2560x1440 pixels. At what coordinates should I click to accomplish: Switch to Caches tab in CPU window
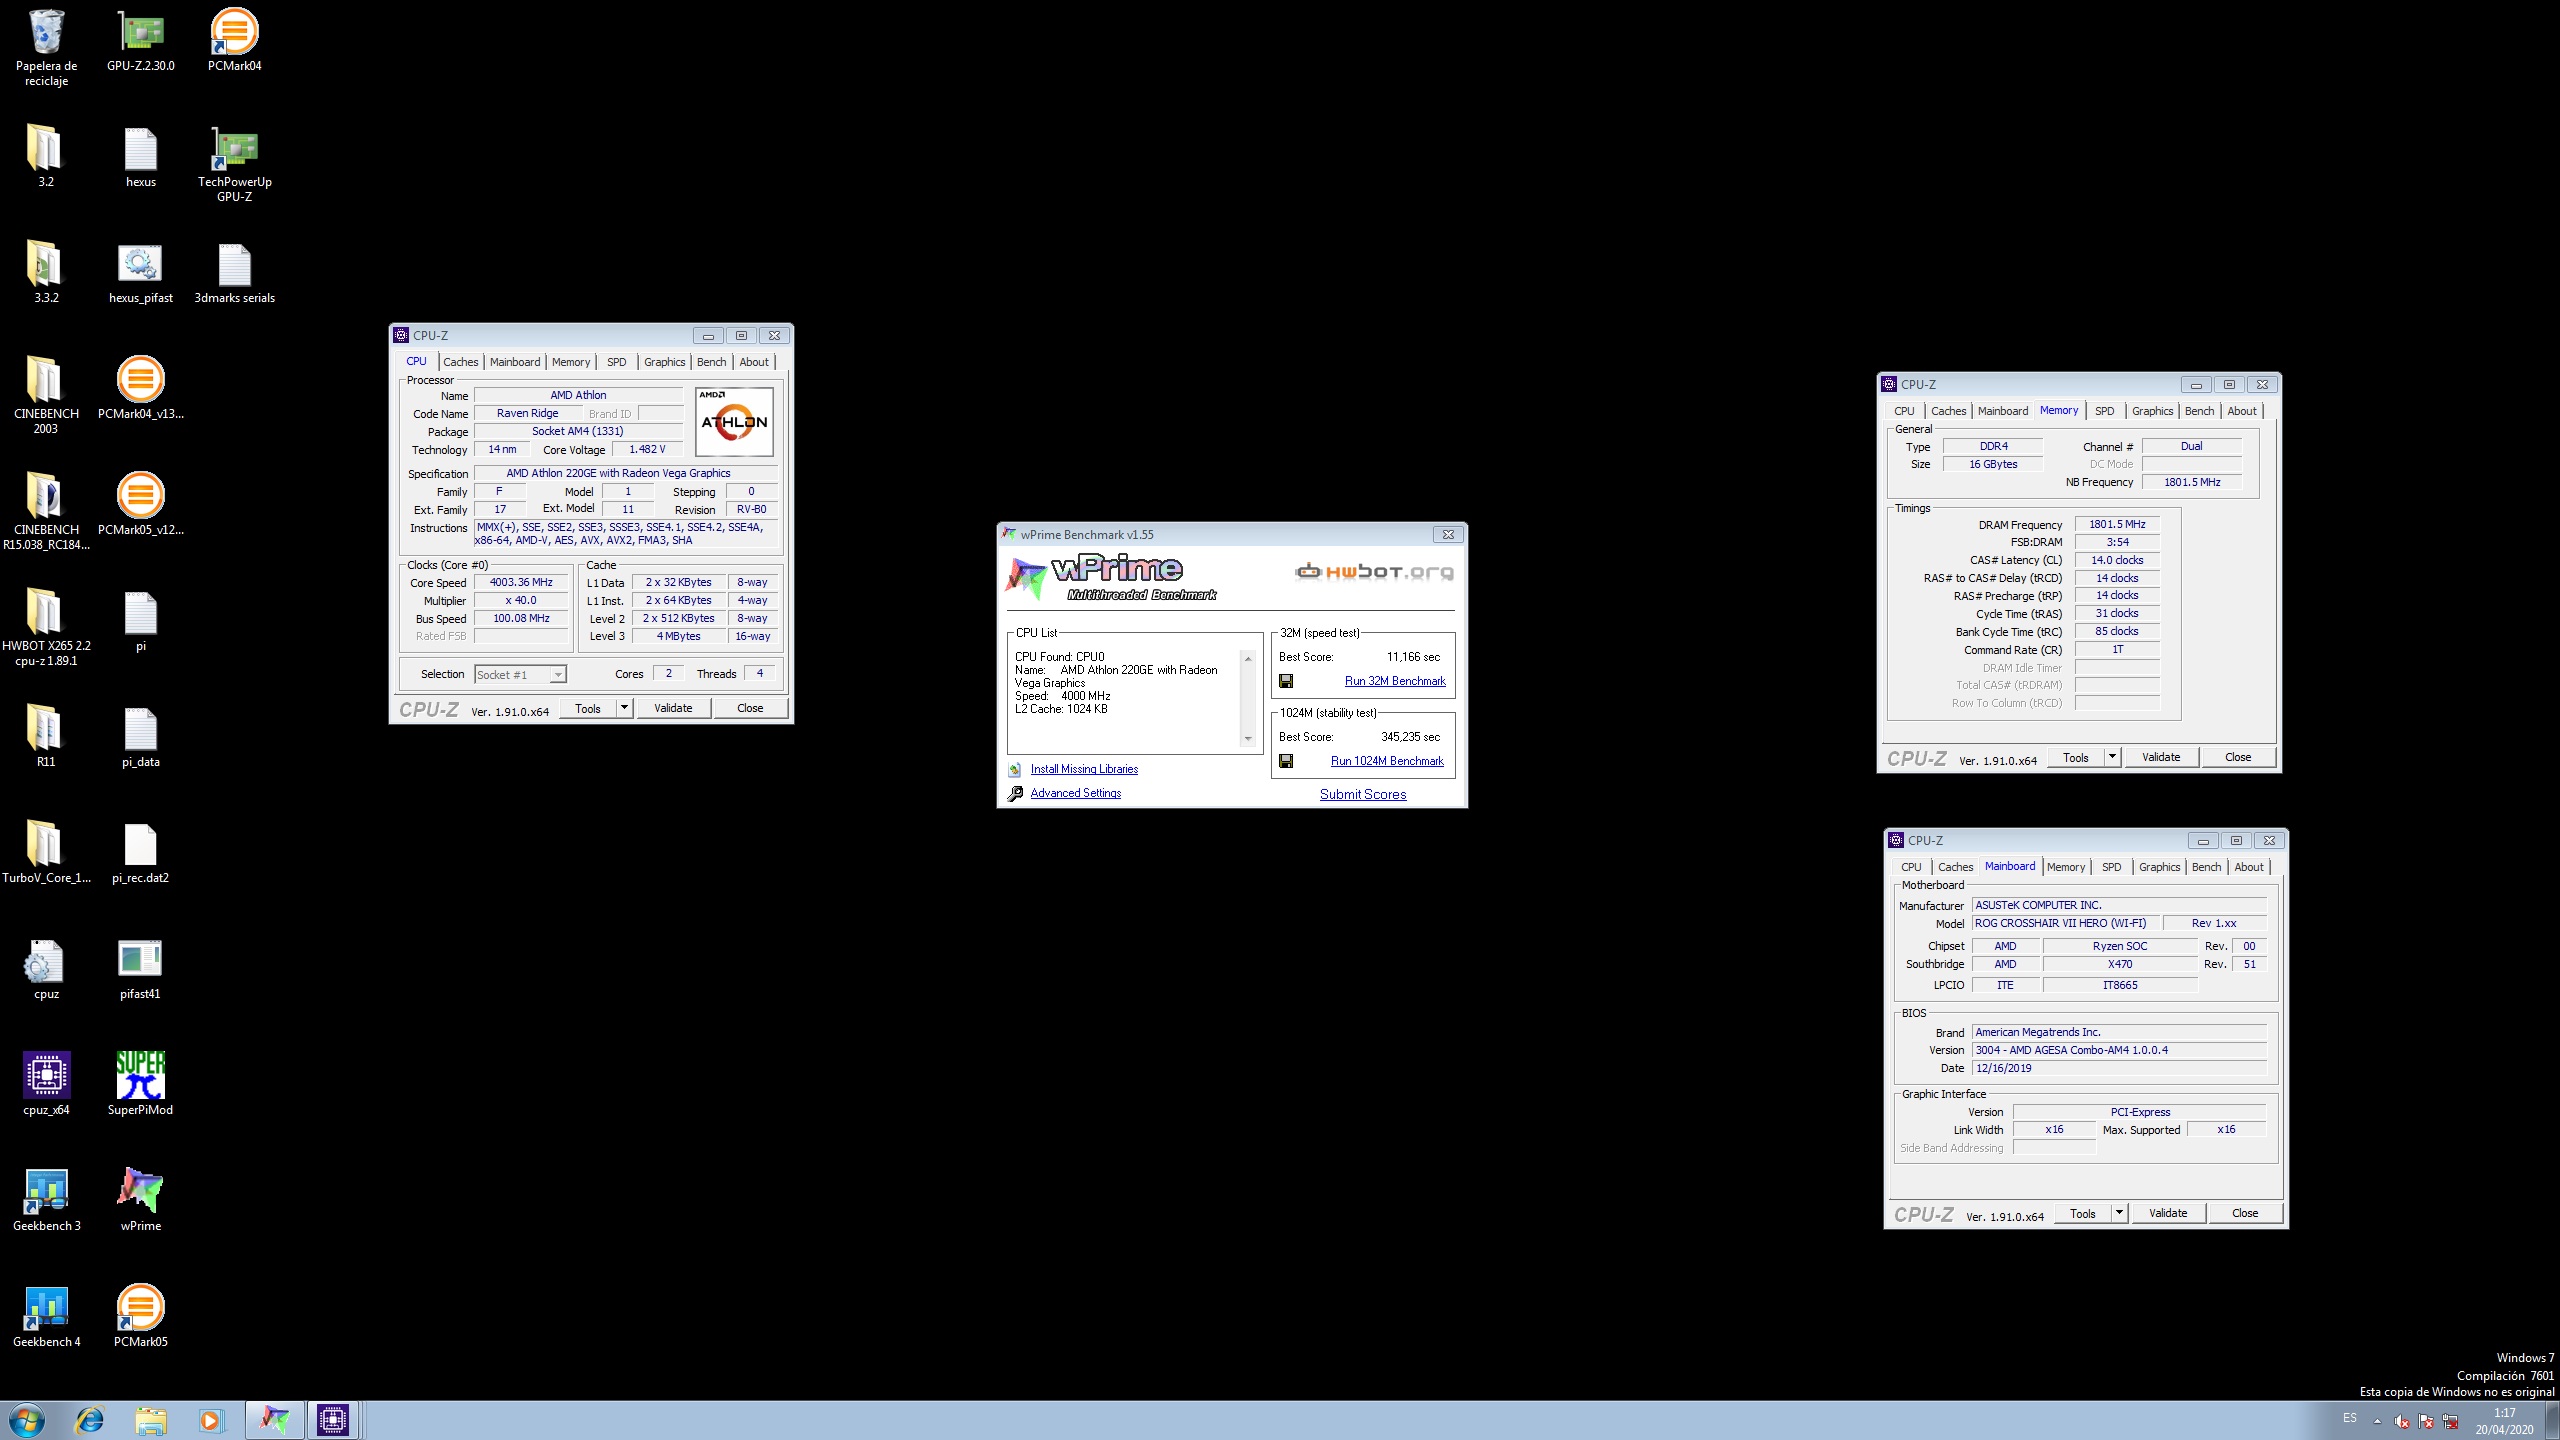(x=460, y=362)
